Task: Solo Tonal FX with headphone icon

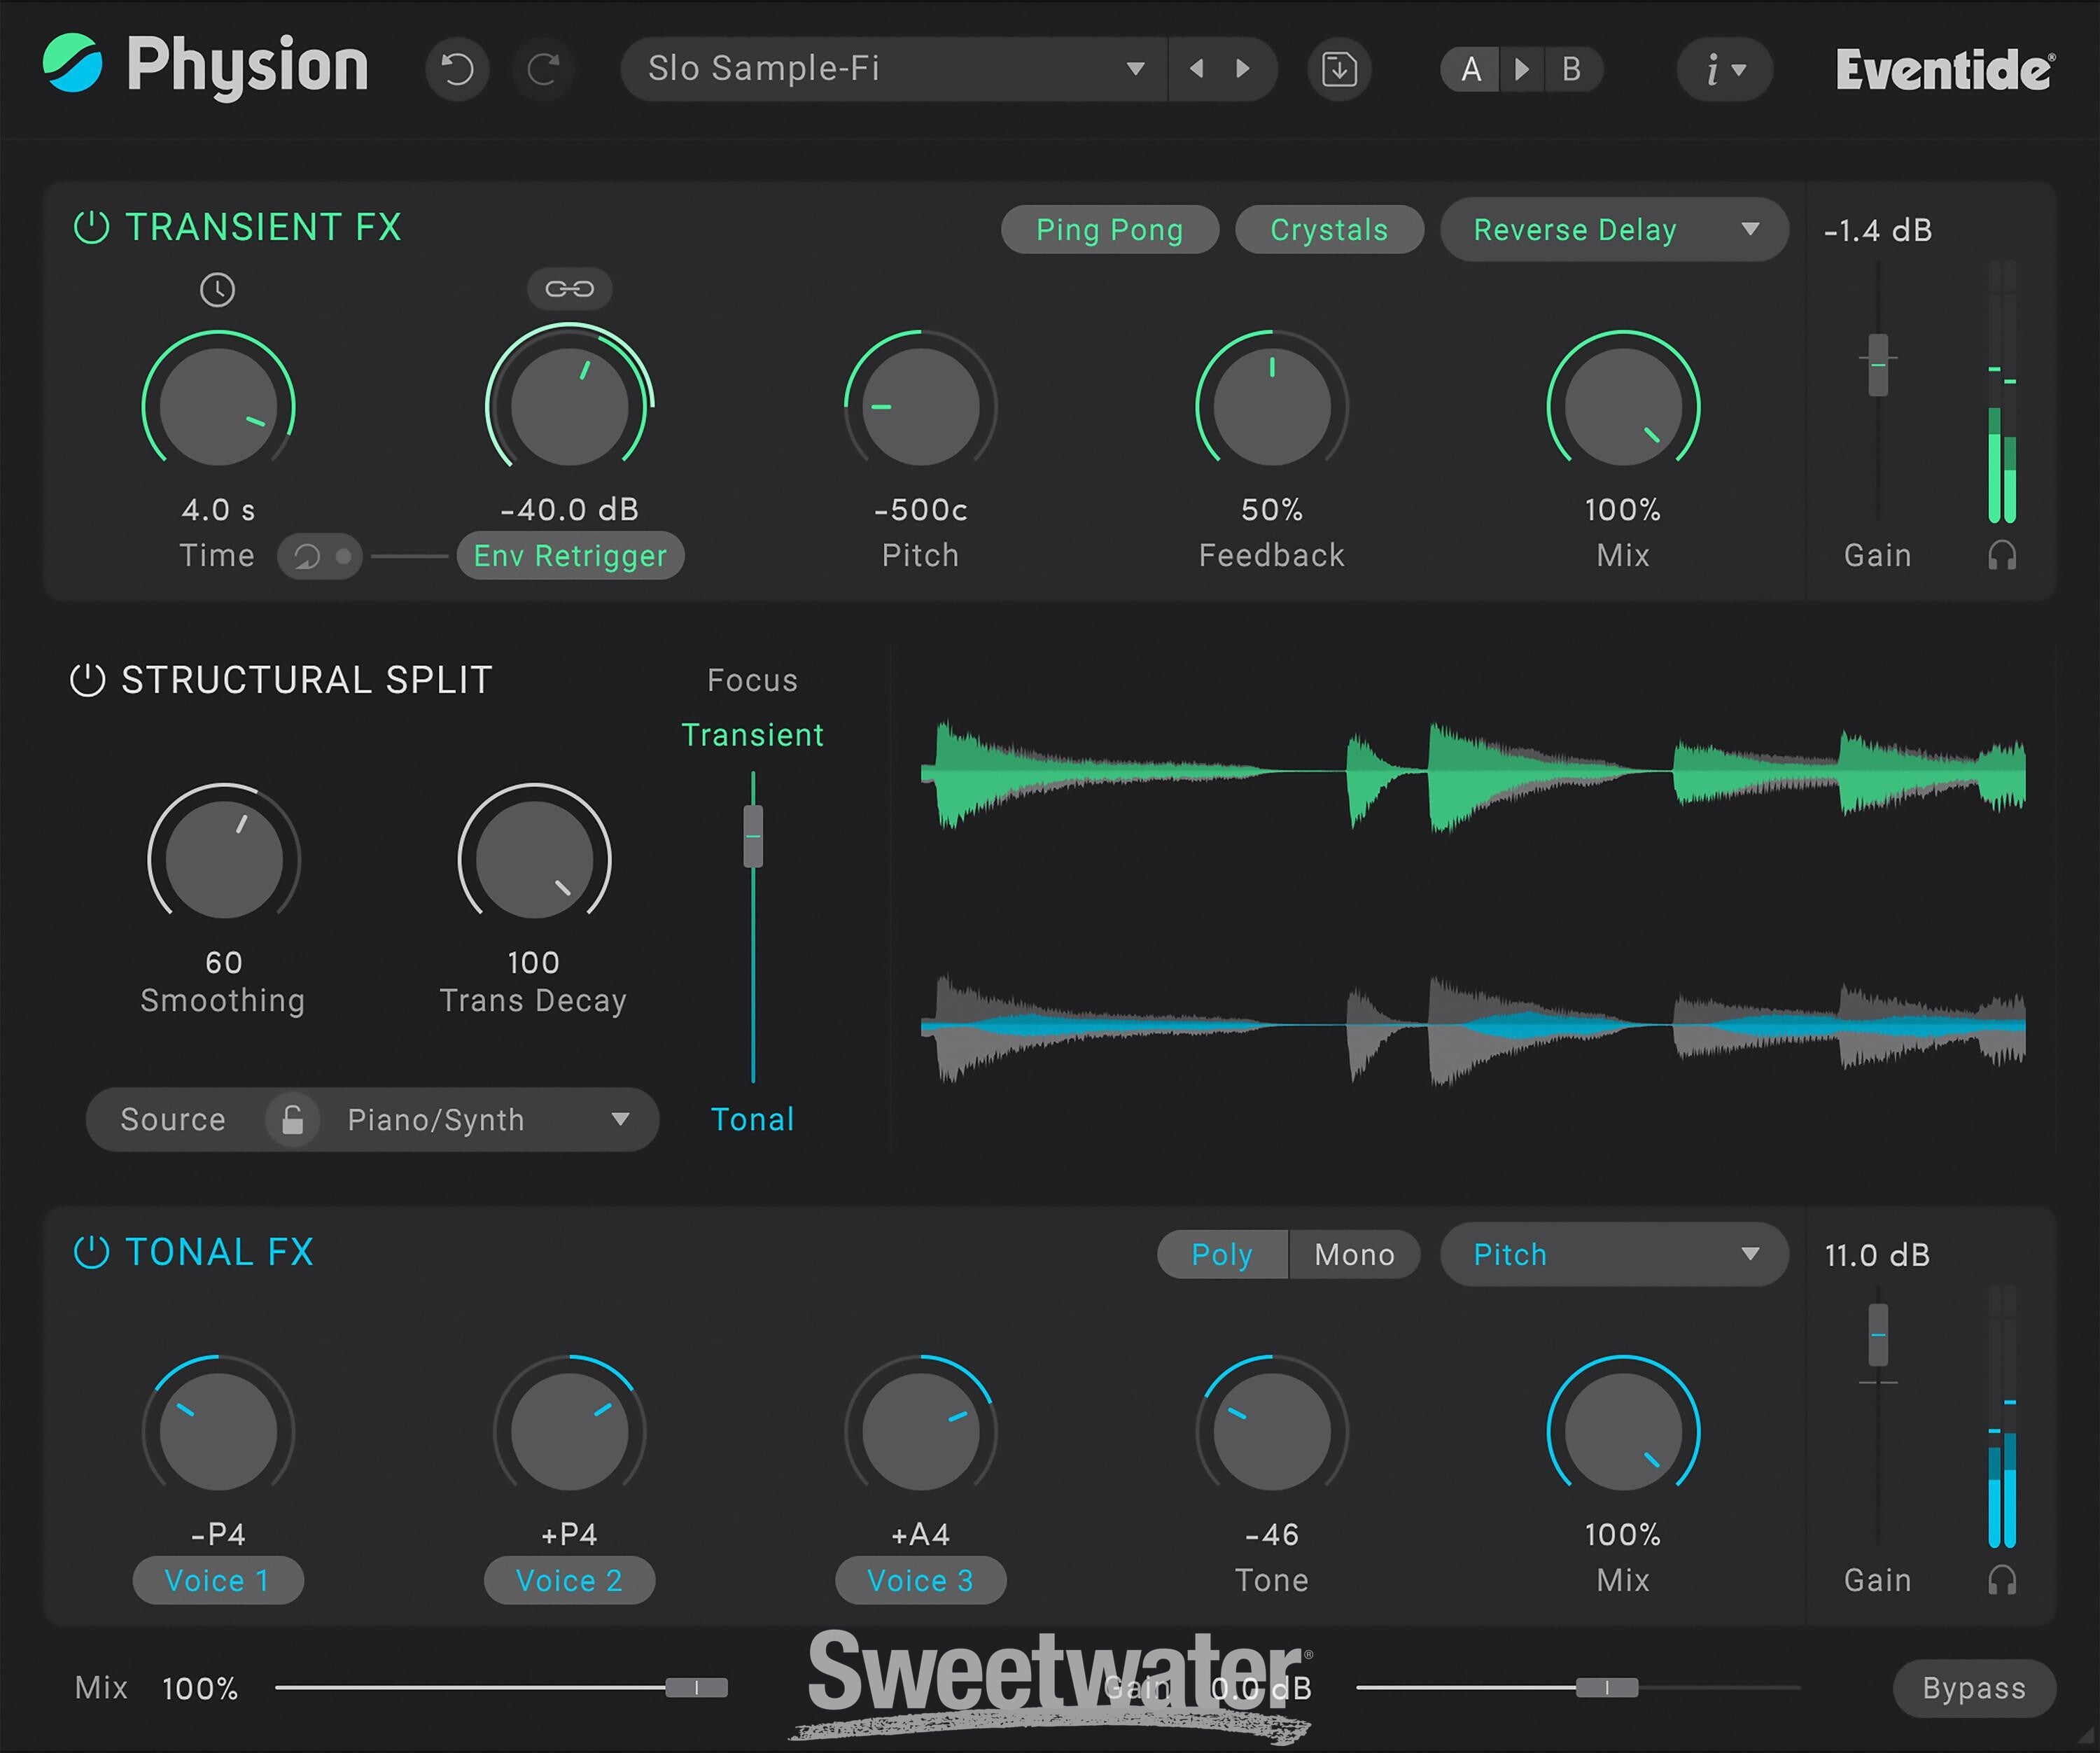Action: coord(2002,1580)
